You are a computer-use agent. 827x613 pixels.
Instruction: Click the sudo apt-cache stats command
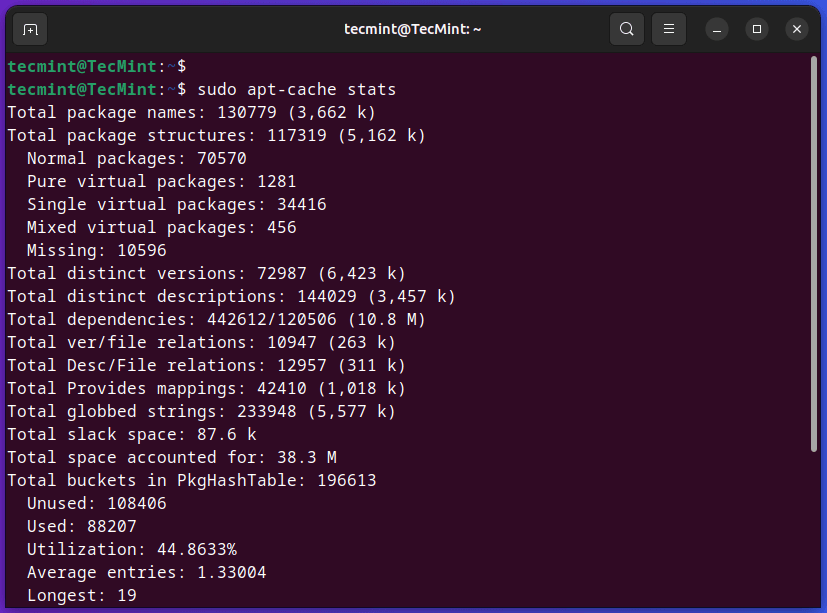(296, 90)
